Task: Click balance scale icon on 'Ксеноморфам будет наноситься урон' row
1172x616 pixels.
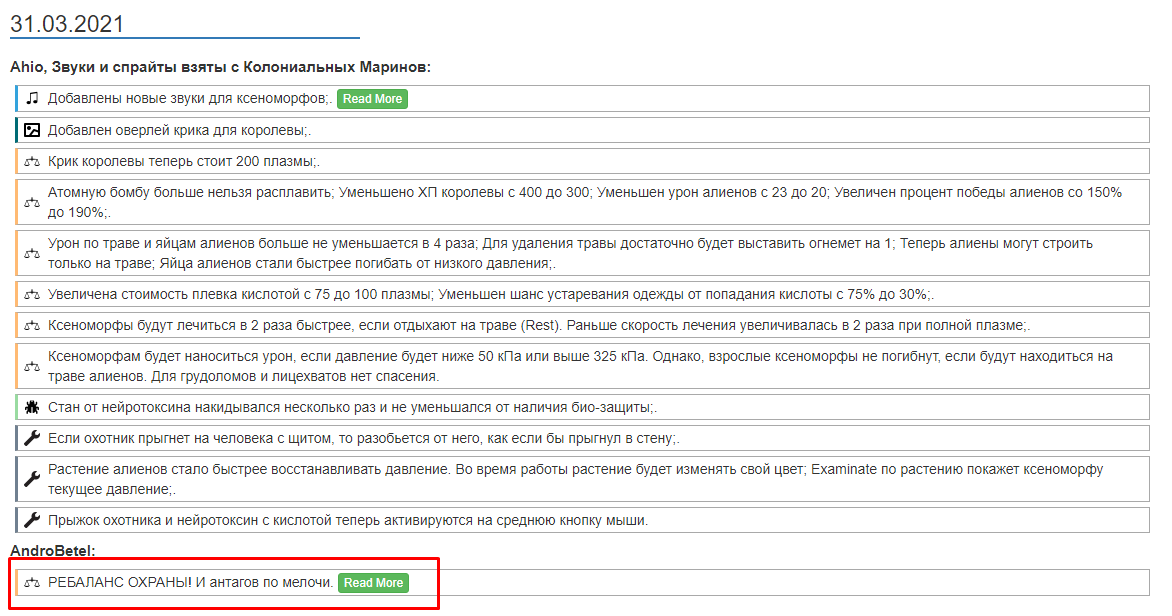Action: click(32, 366)
